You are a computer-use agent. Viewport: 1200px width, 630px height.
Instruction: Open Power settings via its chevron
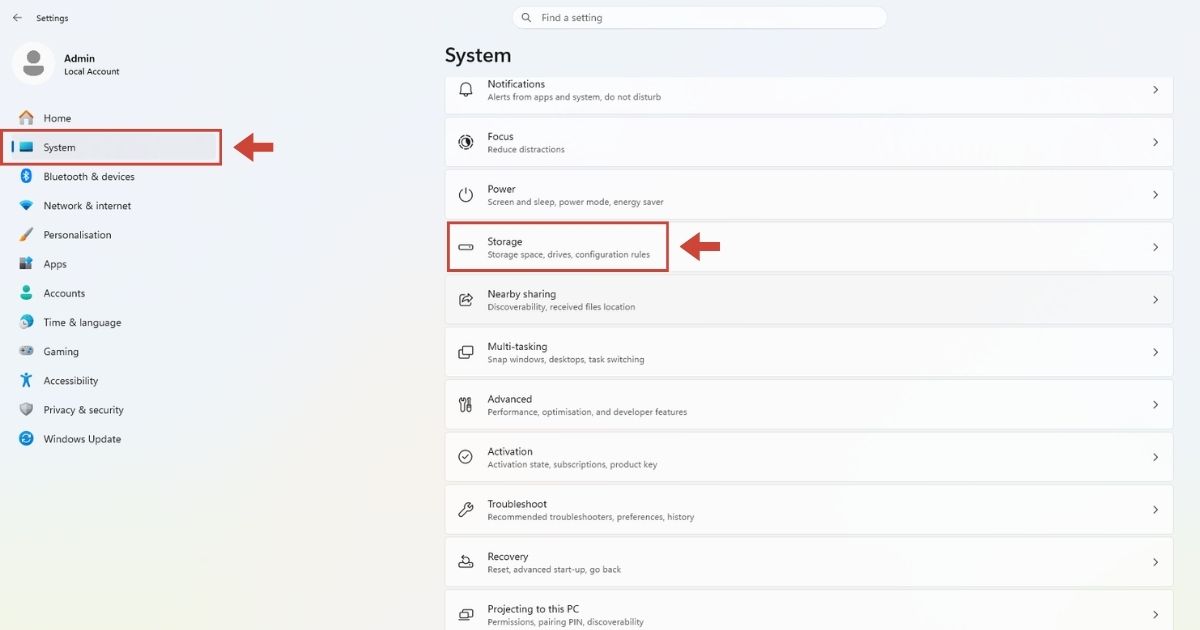pos(1155,195)
